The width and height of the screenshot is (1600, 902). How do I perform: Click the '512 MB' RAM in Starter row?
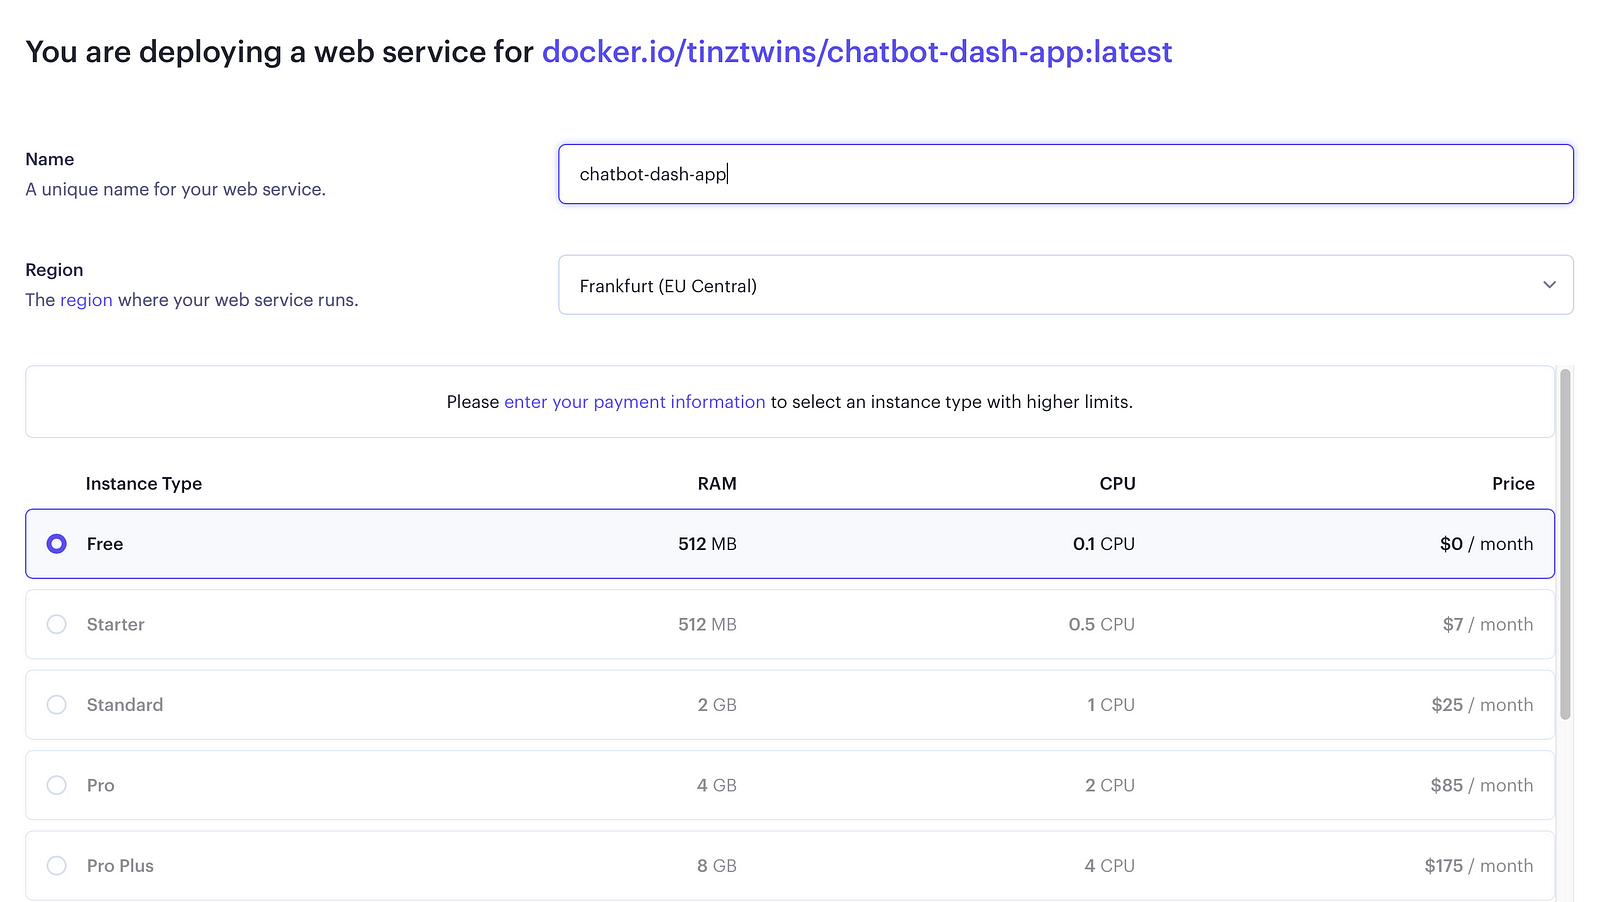point(707,624)
